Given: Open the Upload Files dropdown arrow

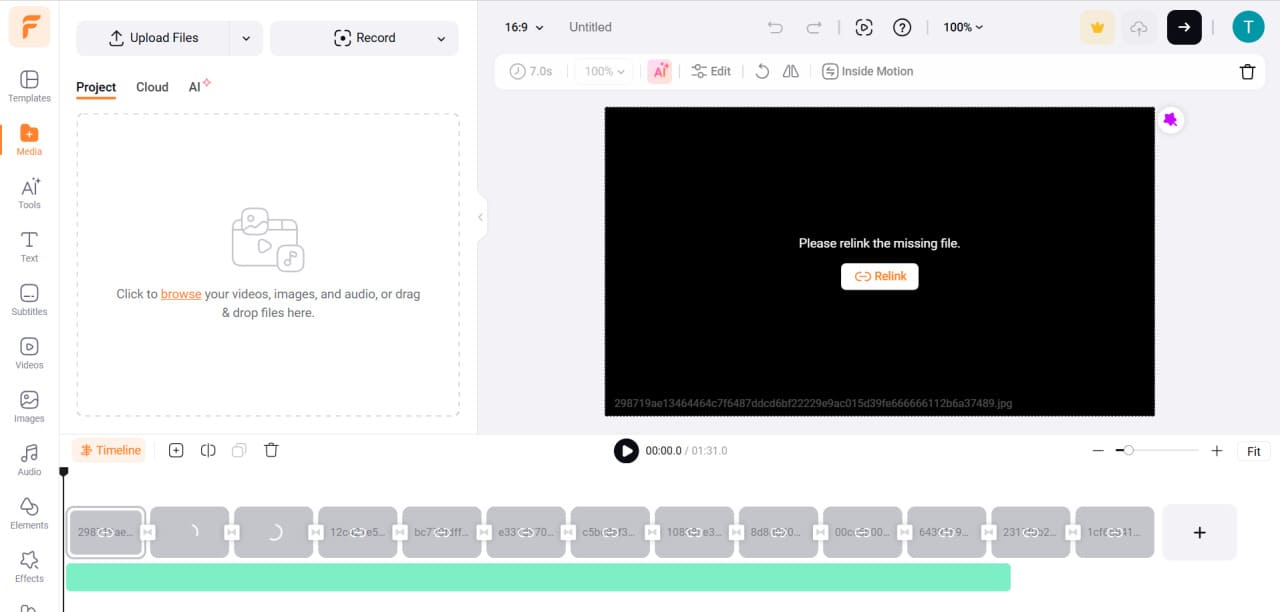Looking at the screenshot, I should [246, 38].
